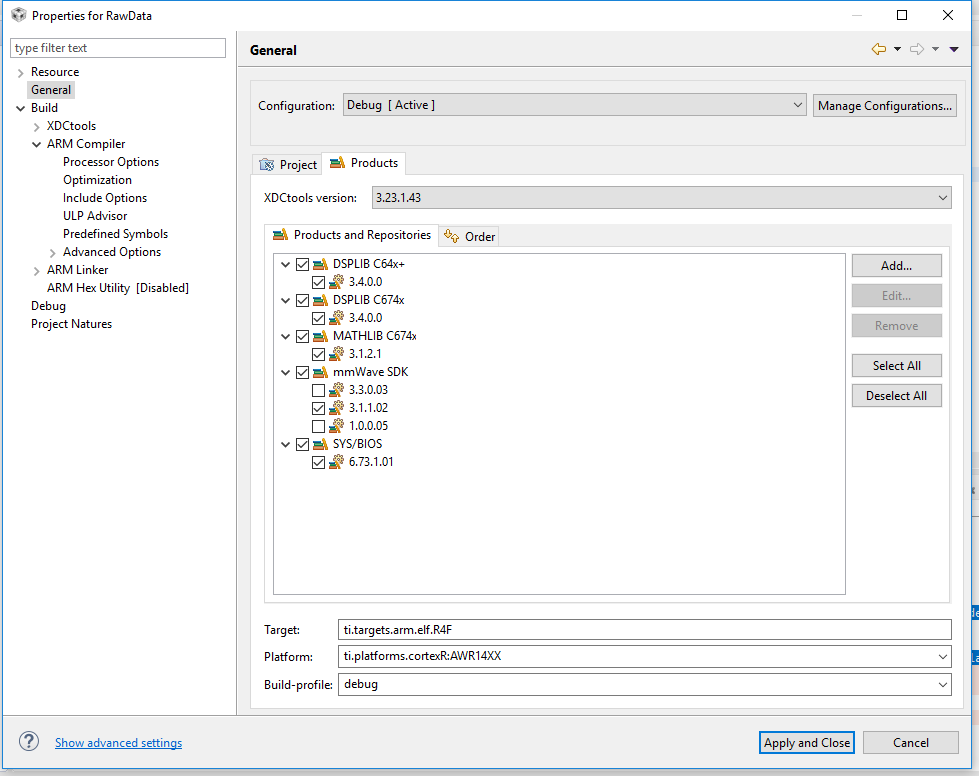Click the Cancel button
The width and height of the screenshot is (979, 776).
pos(911,743)
